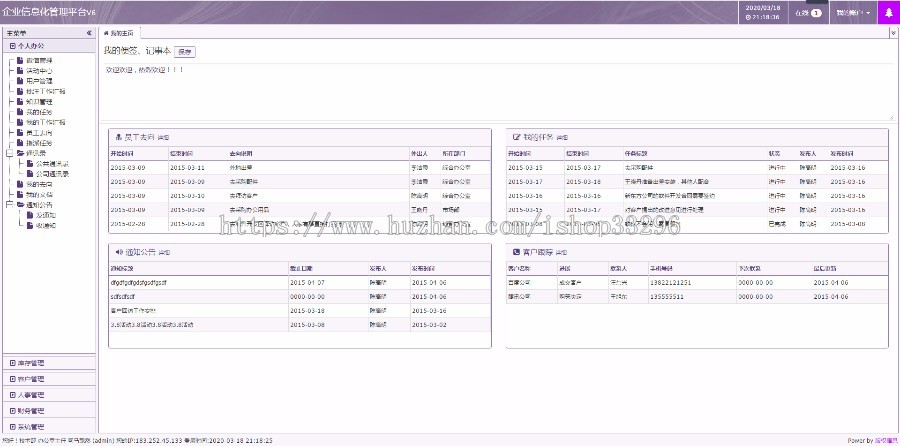The height and width of the screenshot is (446, 900).
Task: Click the 保存 button next to notepad title
Action: 185,52
